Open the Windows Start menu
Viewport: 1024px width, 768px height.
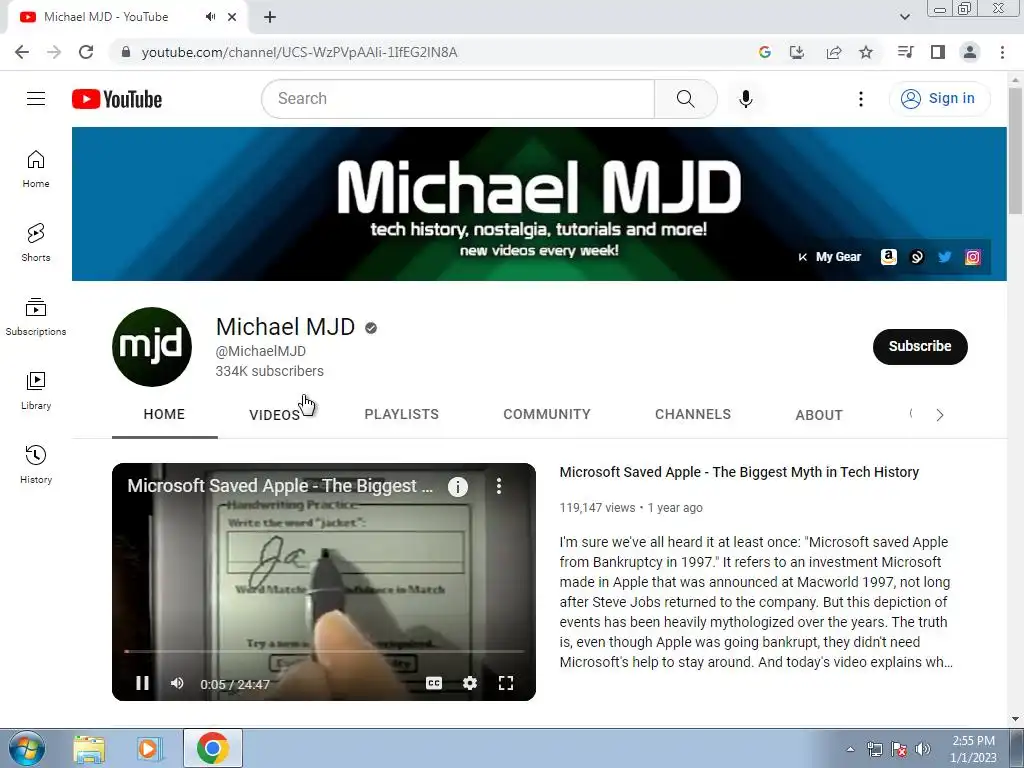(27, 748)
